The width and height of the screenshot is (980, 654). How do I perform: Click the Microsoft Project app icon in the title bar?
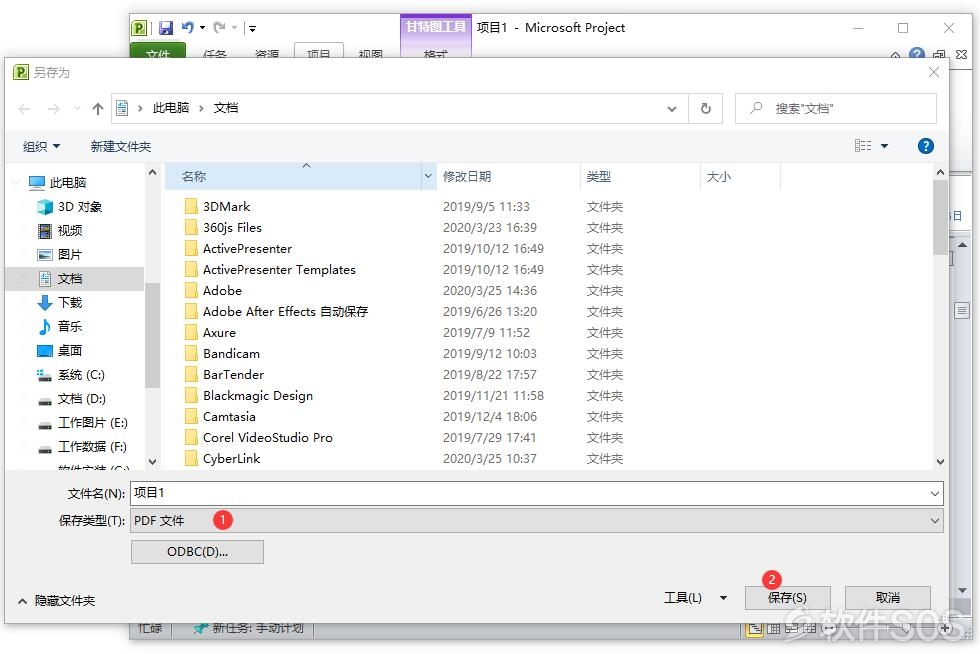139,28
